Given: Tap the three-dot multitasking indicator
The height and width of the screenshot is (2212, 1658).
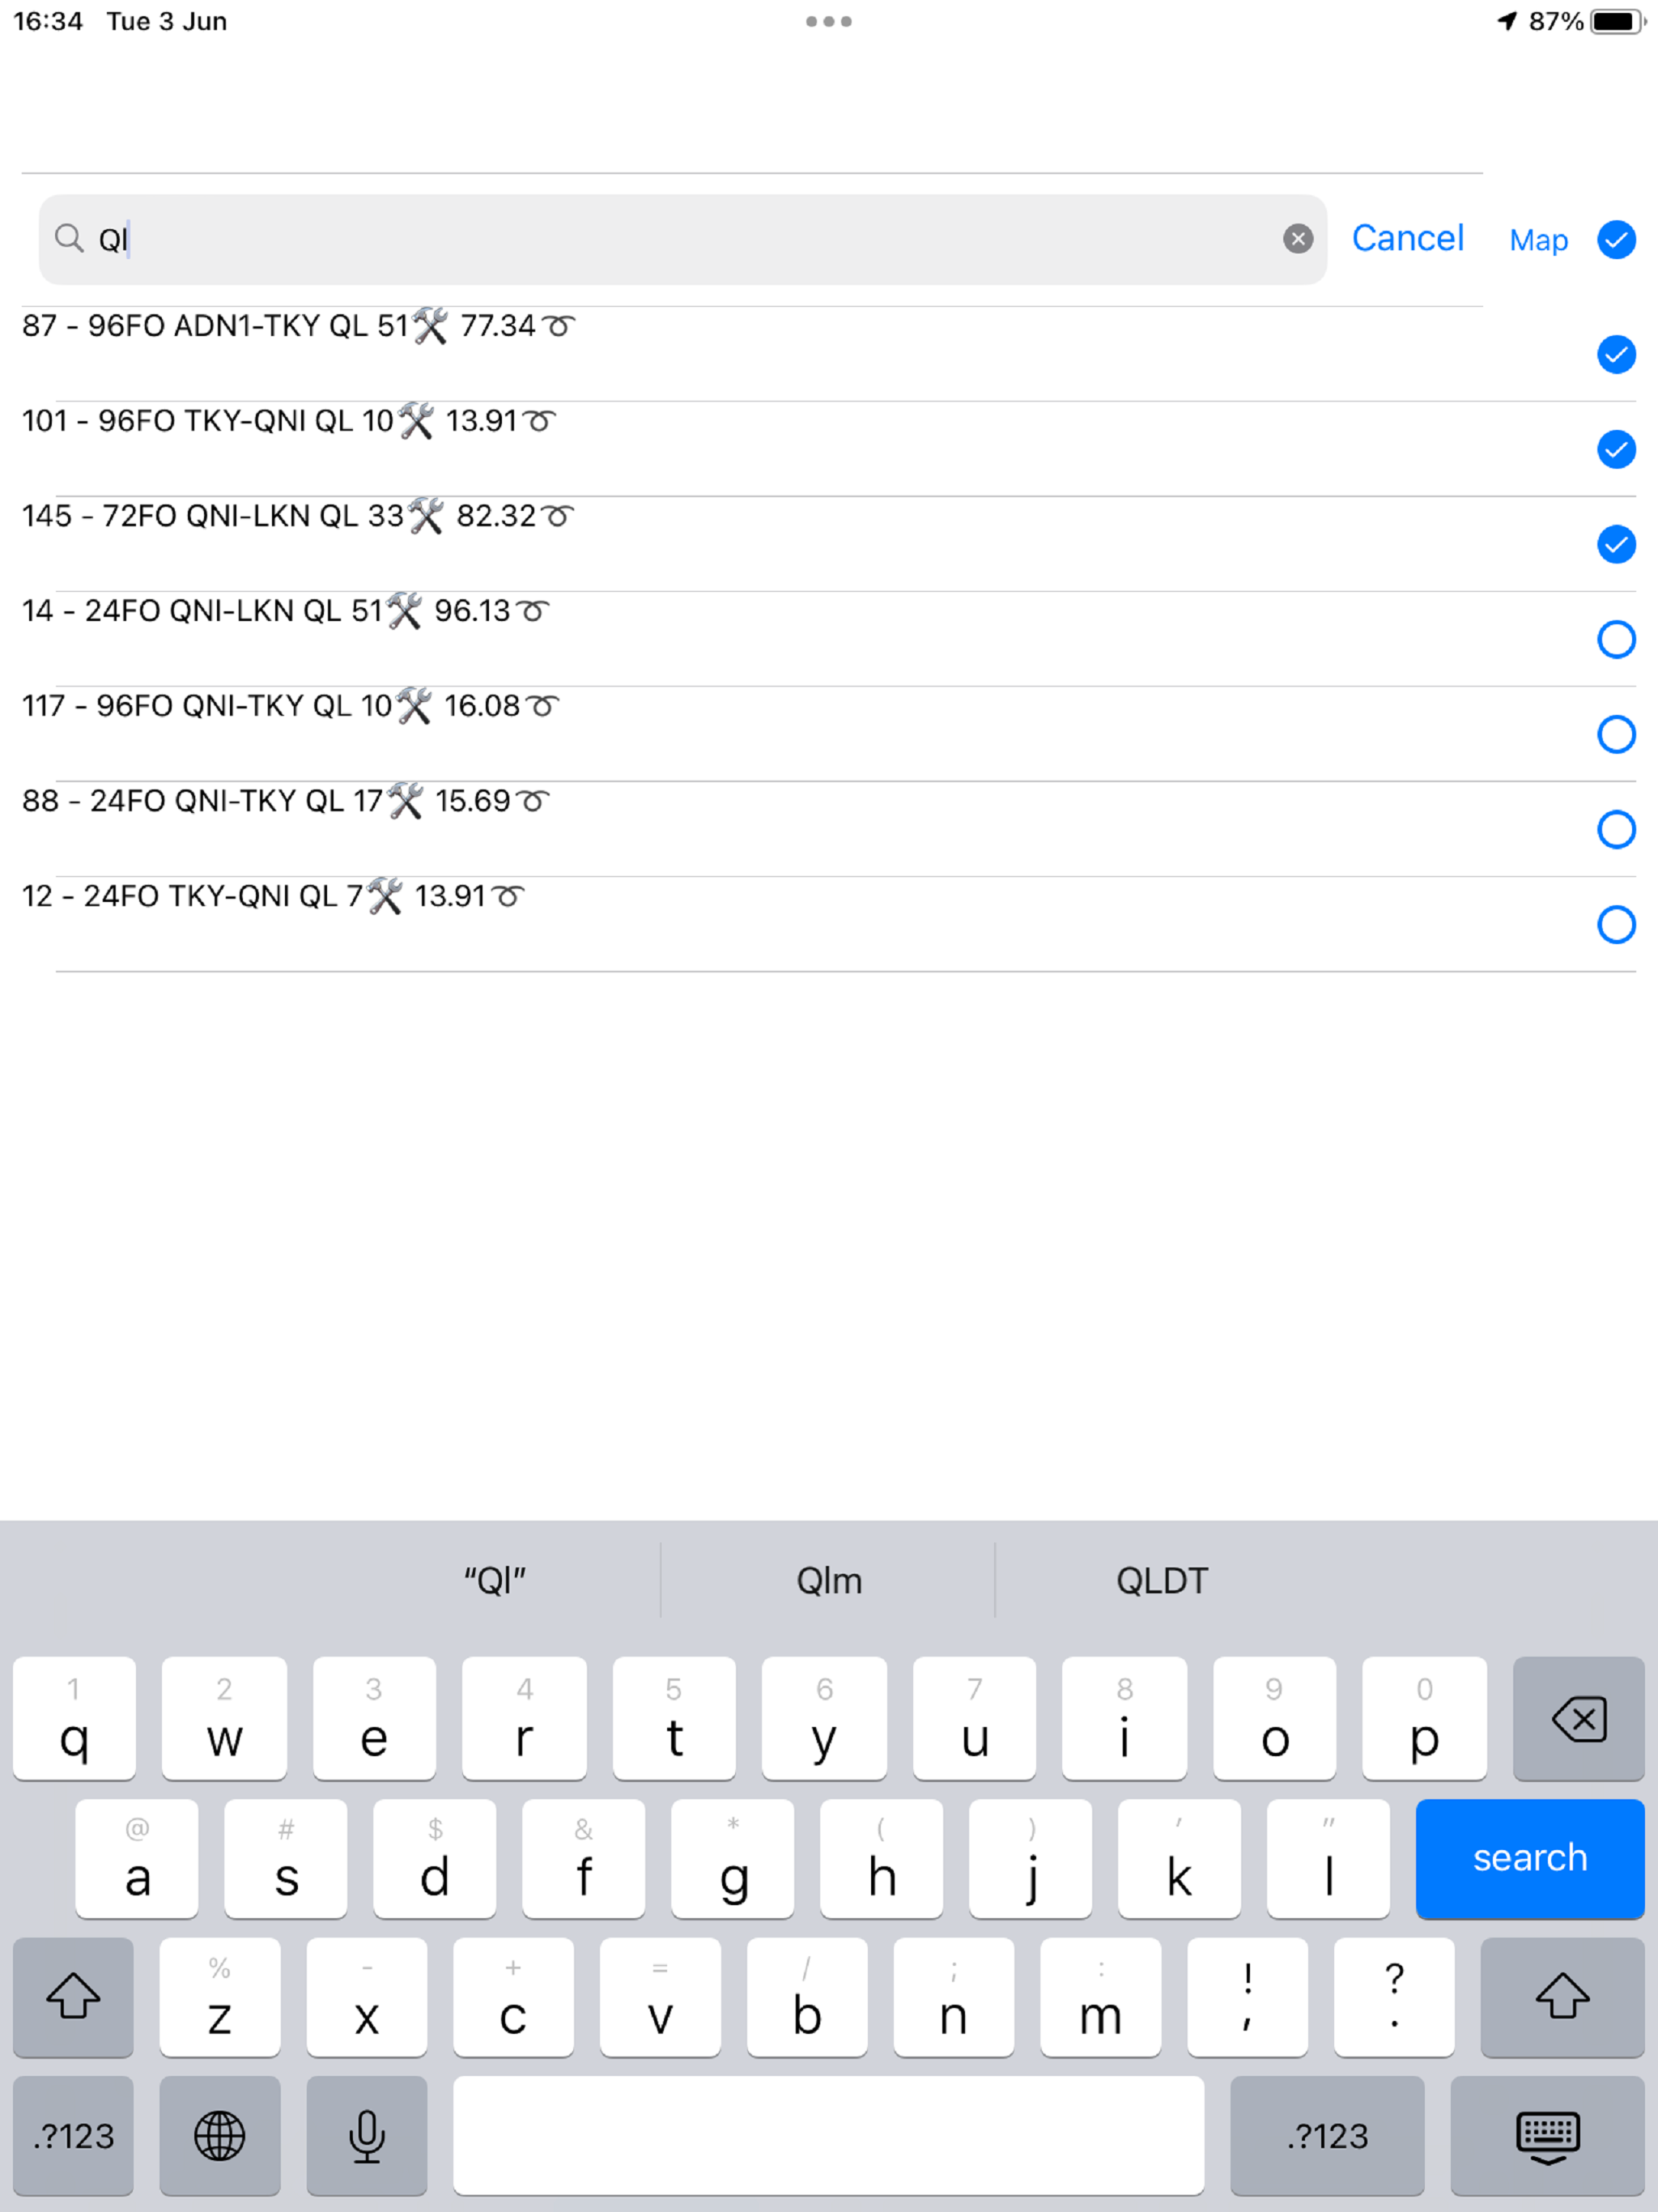Looking at the screenshot, I should coord(829,21).
